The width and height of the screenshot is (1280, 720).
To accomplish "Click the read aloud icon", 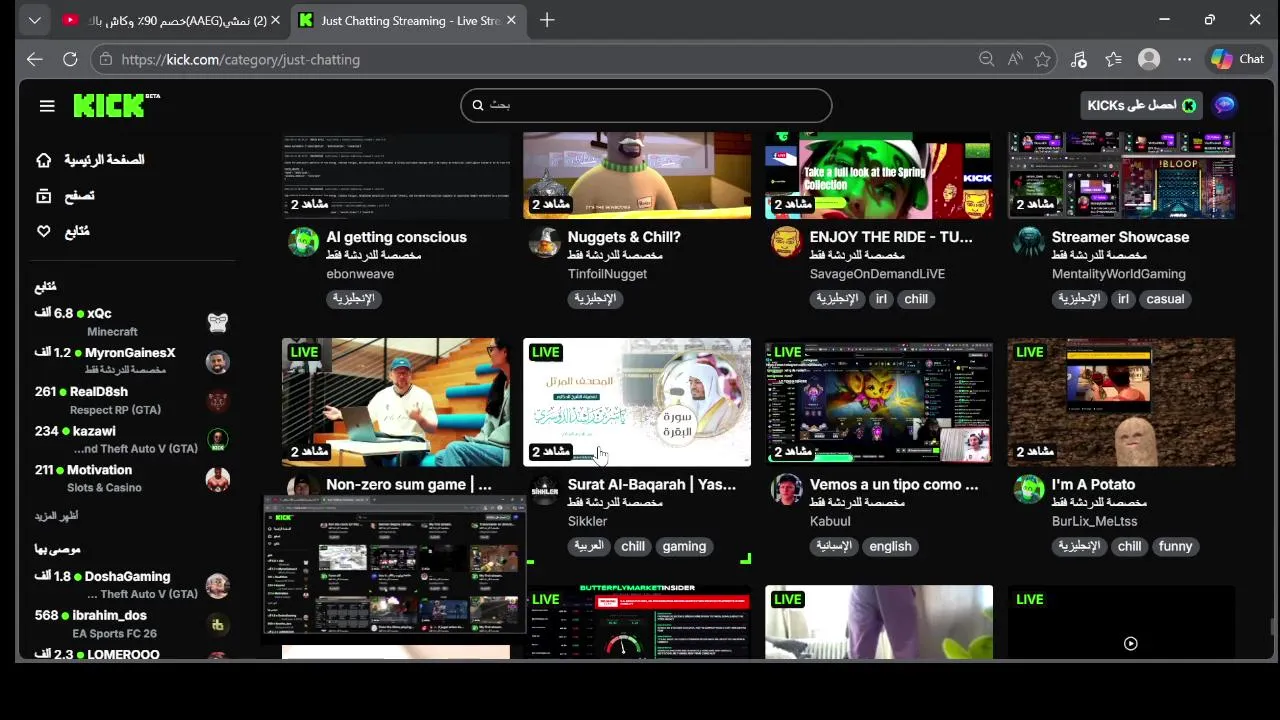I will pos(1015,59).
